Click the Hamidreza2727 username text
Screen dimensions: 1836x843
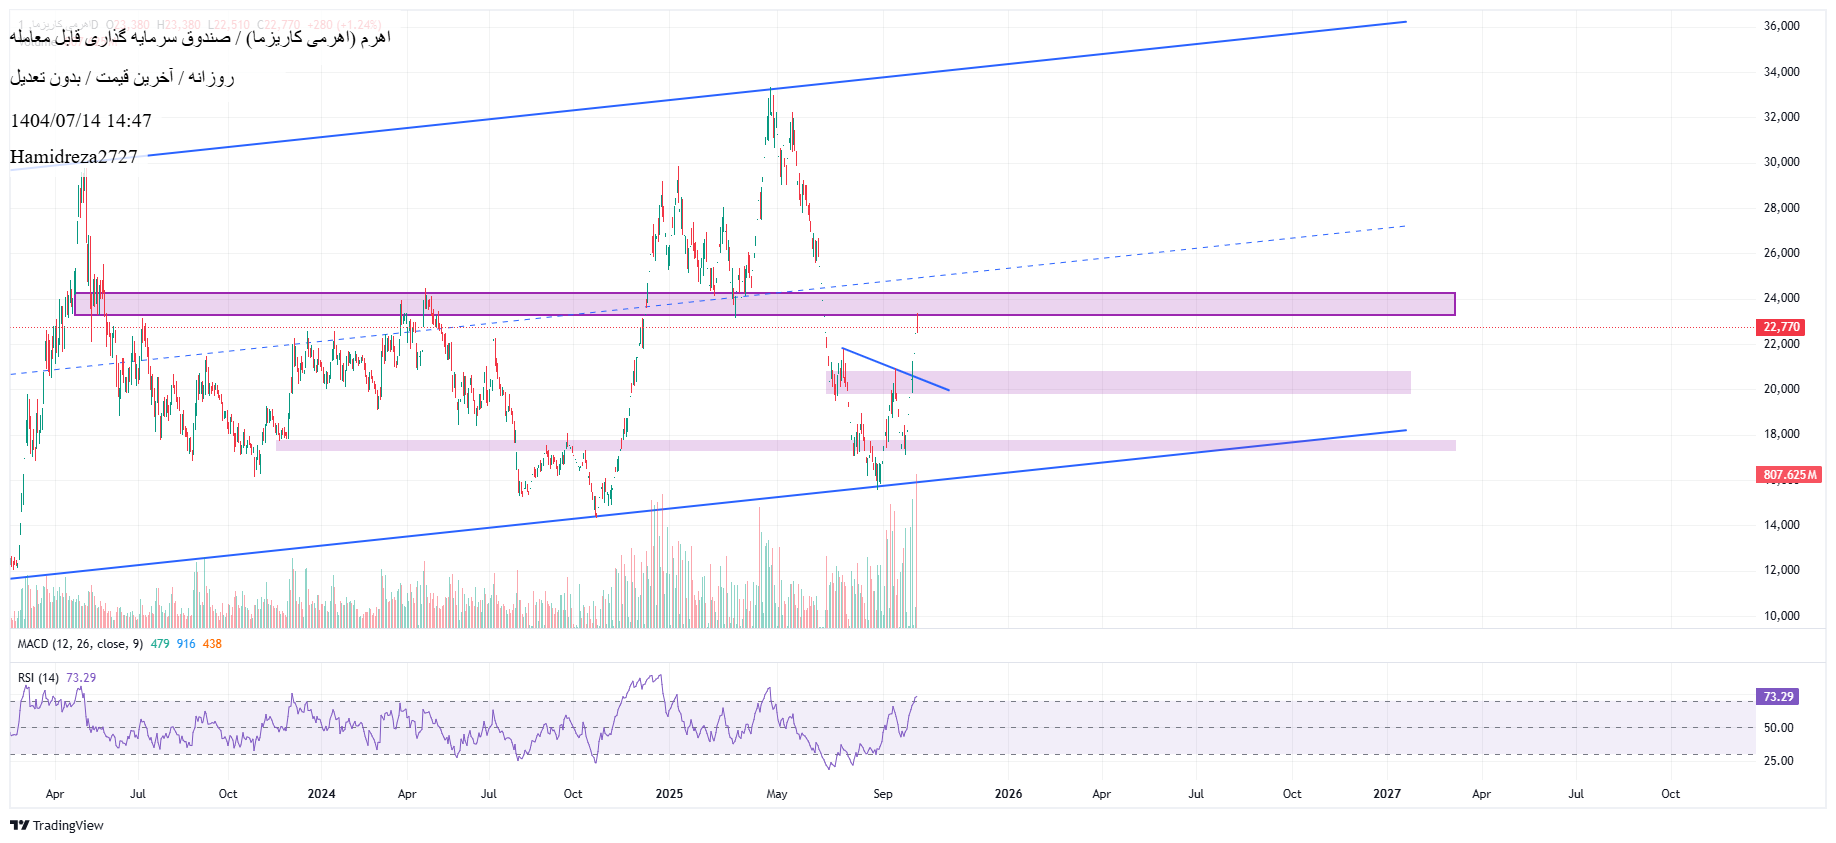pyautogui.click(x=74, y=157)
